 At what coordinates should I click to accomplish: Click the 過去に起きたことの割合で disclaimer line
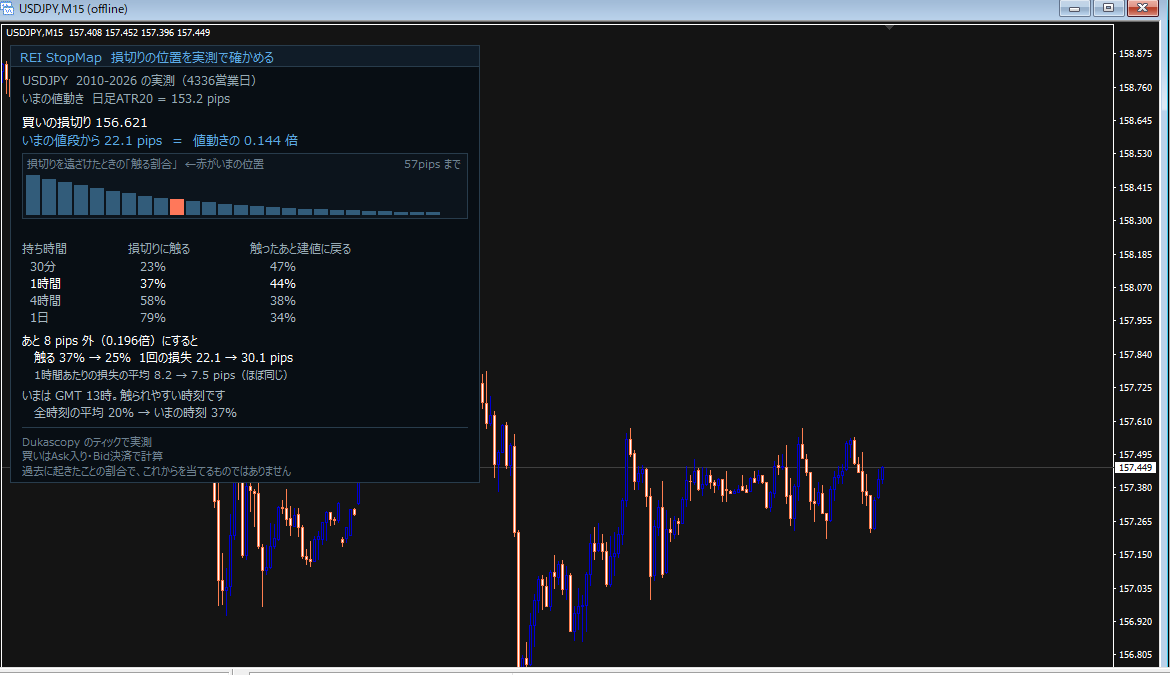[x=156, y=471]
